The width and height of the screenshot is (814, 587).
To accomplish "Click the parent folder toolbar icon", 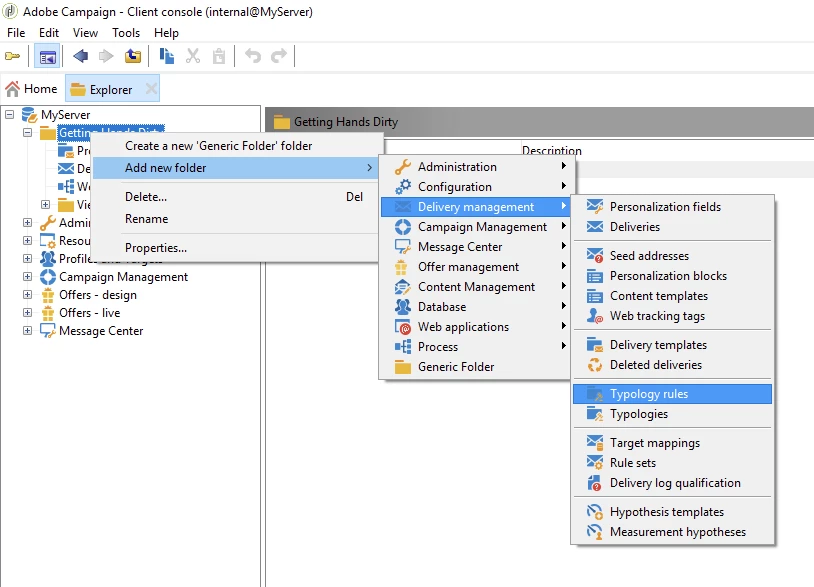I will pyautogui.click(x=133, y=56).
